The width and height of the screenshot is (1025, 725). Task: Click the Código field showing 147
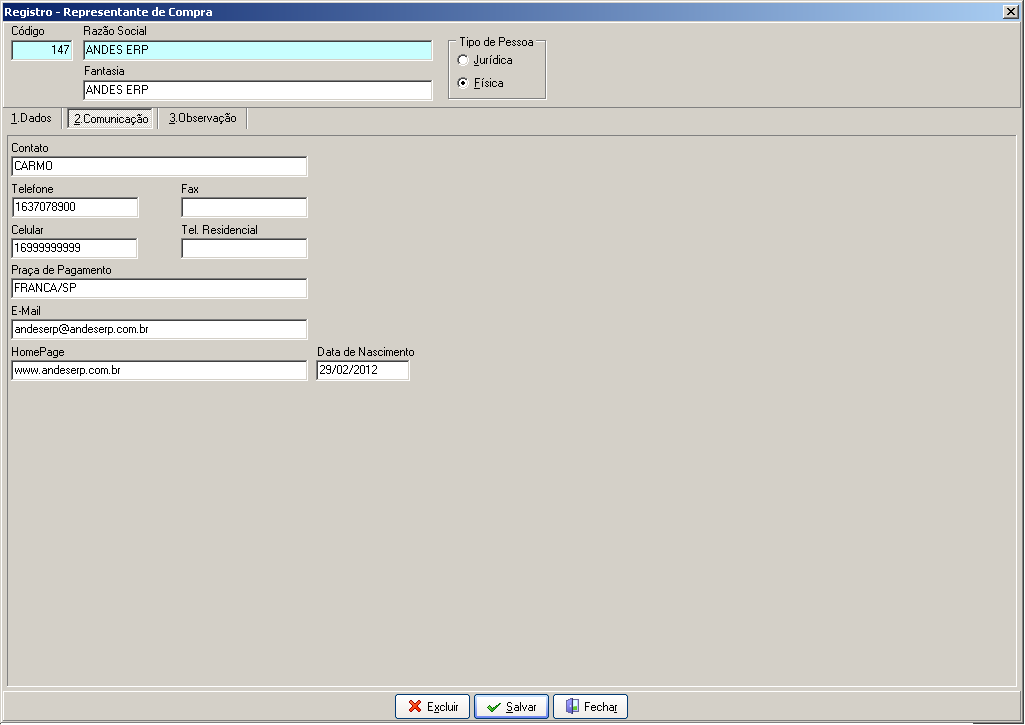point(42,50)
